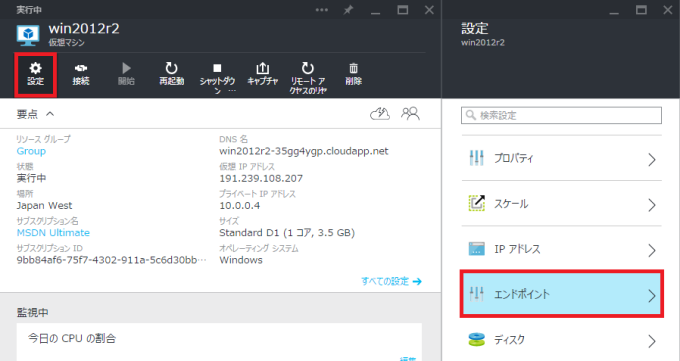
Task: Follow the すべての設定 link
Action: coord(385,281)
